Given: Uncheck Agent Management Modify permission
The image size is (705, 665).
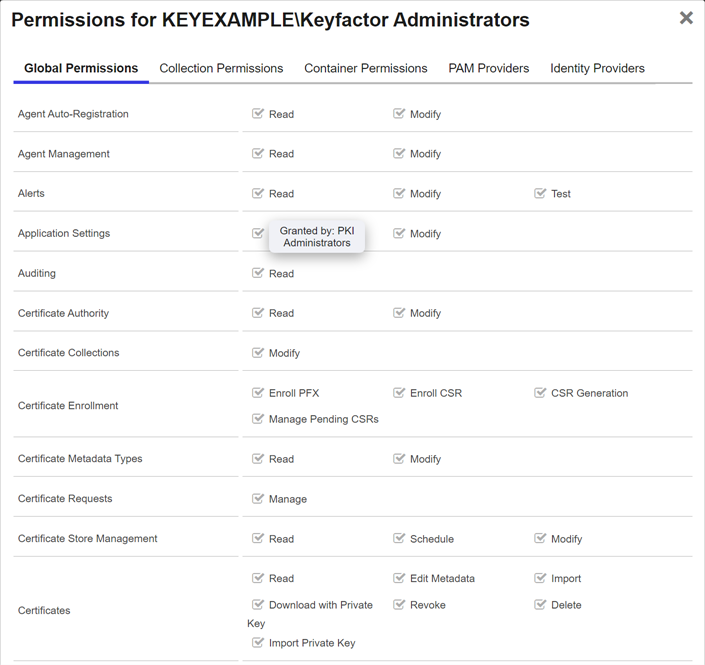Looking at the screenshot, I should click(x=399, y=154).
